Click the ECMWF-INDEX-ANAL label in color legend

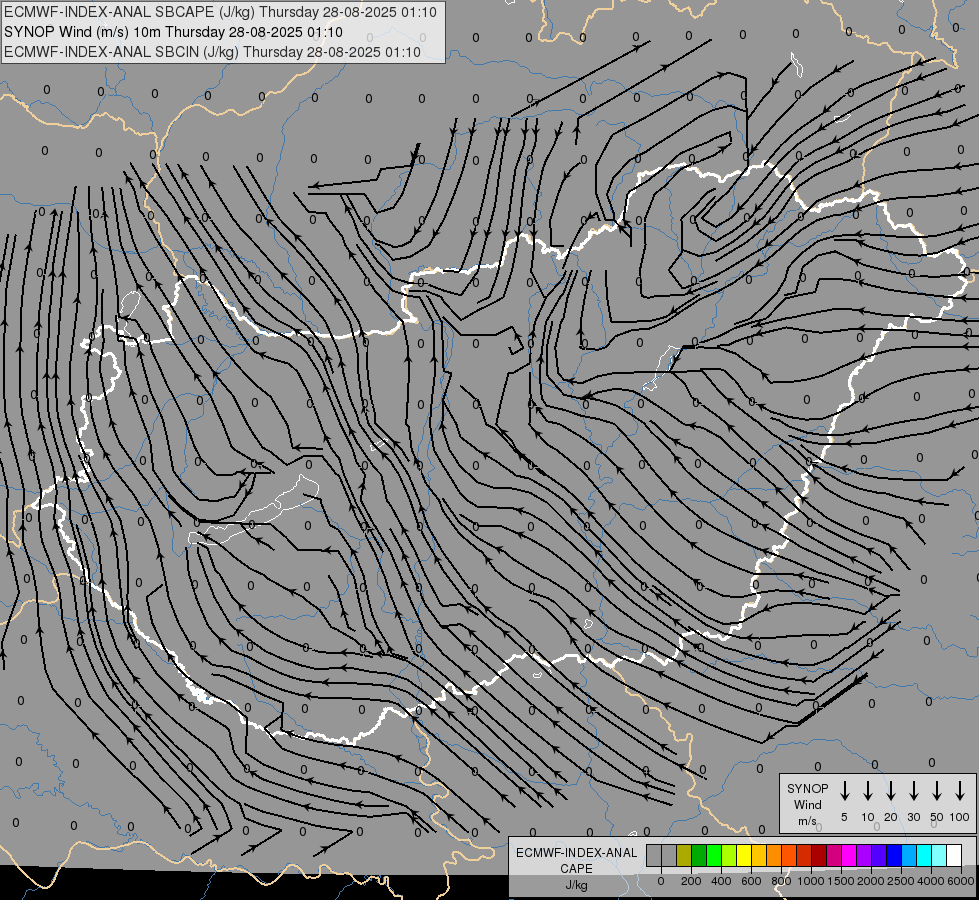pos(576,853)
